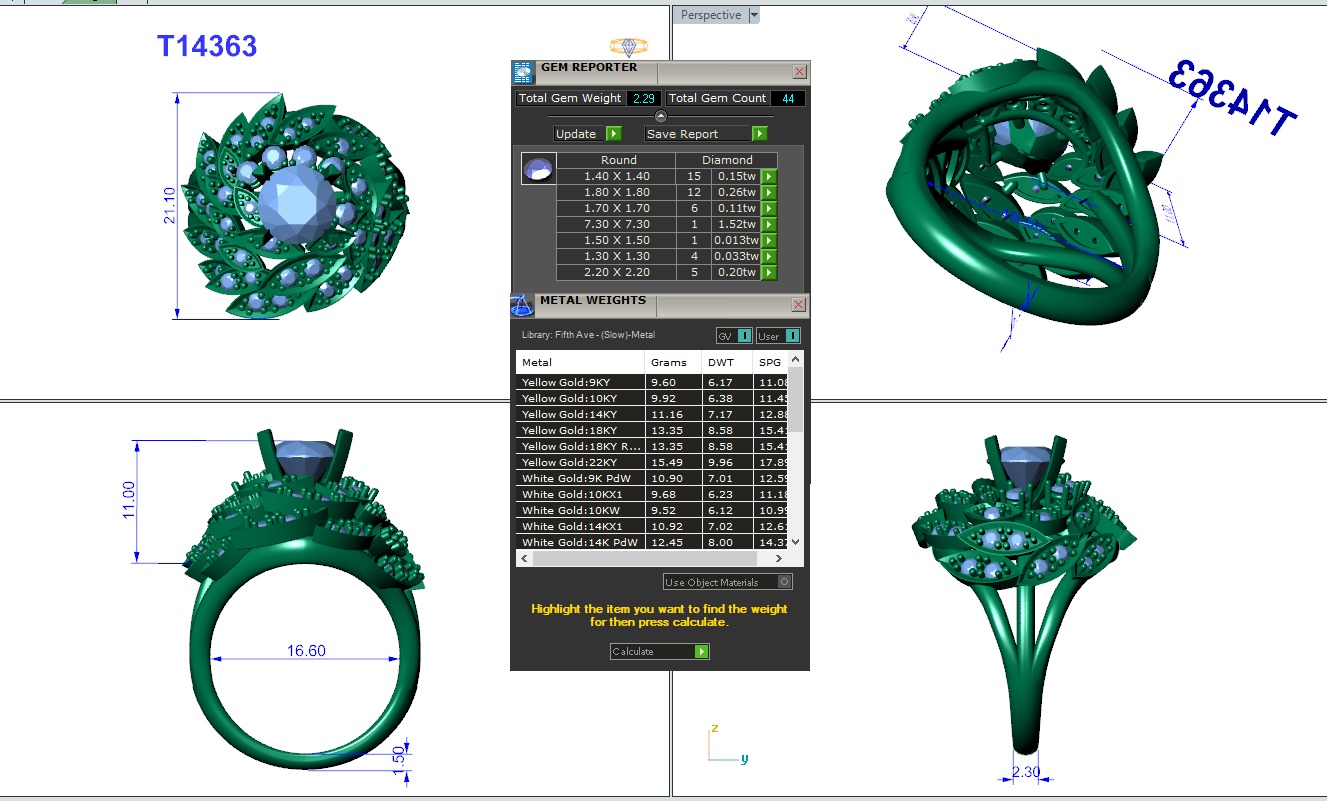Click the arrow for the 2.20 X 2.20 row
The image size is (1327, 801).
(x=768, y=273)
